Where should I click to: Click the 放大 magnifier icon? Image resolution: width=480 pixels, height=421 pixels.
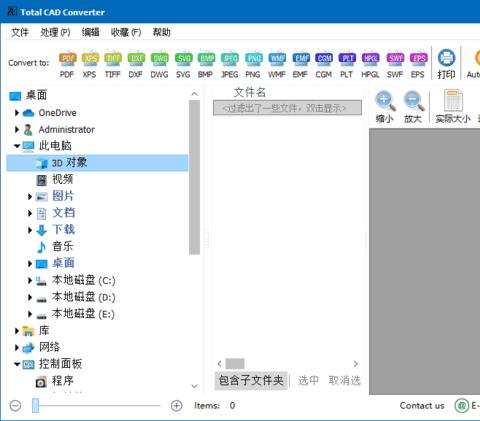click(x=413, y=107)
